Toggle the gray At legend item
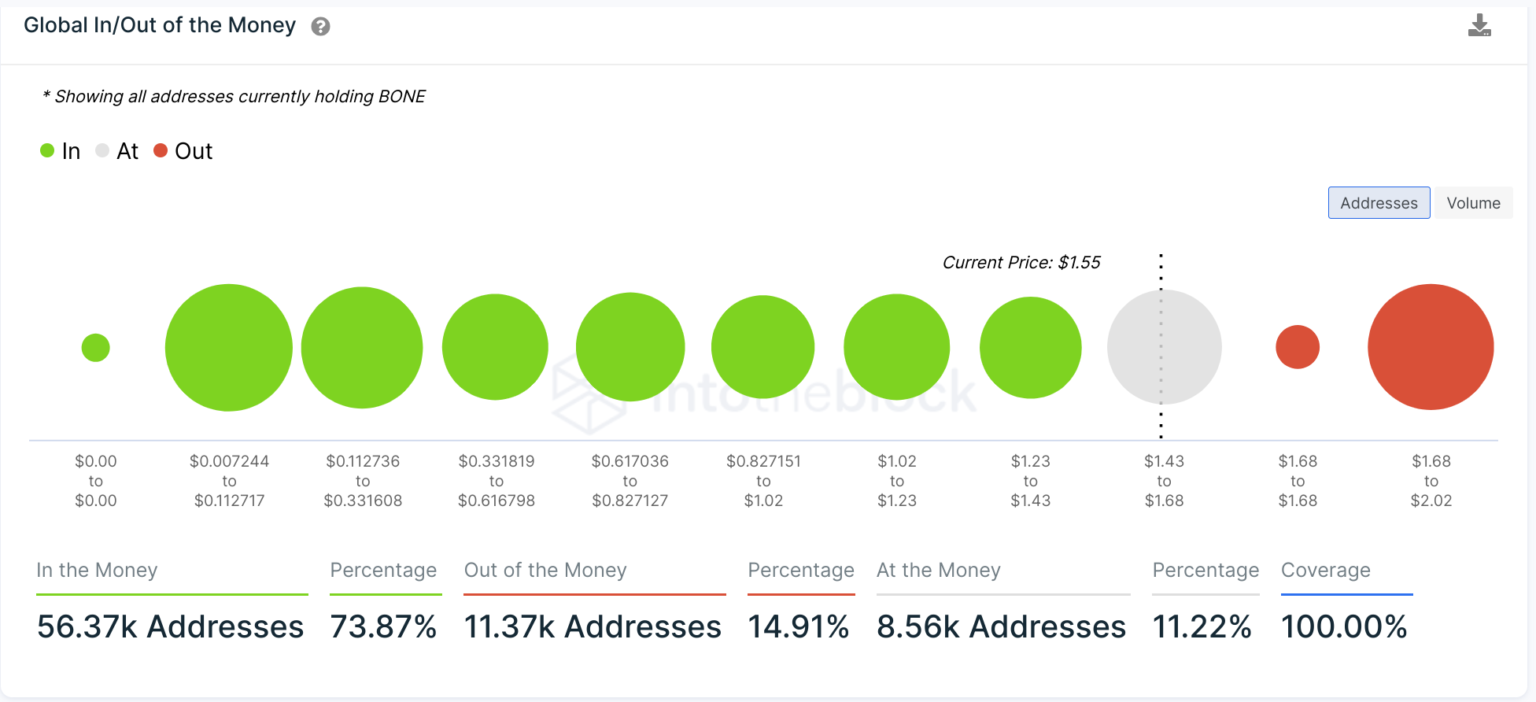Image resolution: width=1536 pixels, height=702 pixels. click(116, 151)
